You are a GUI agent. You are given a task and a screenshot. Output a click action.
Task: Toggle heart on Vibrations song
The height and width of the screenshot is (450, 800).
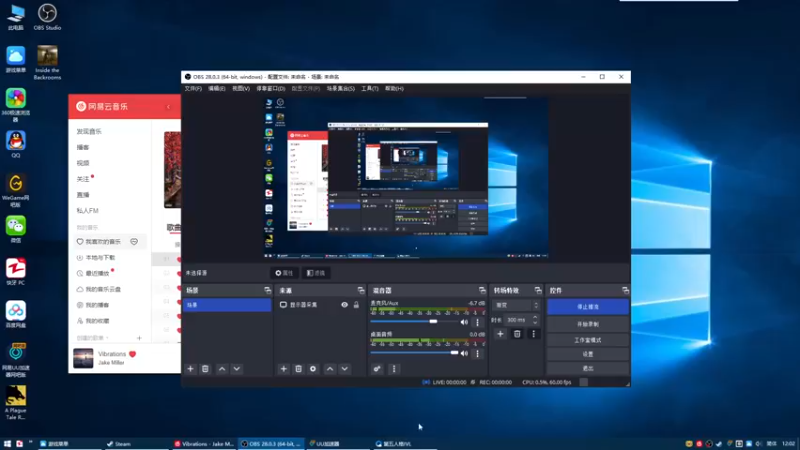pos(133,354)
